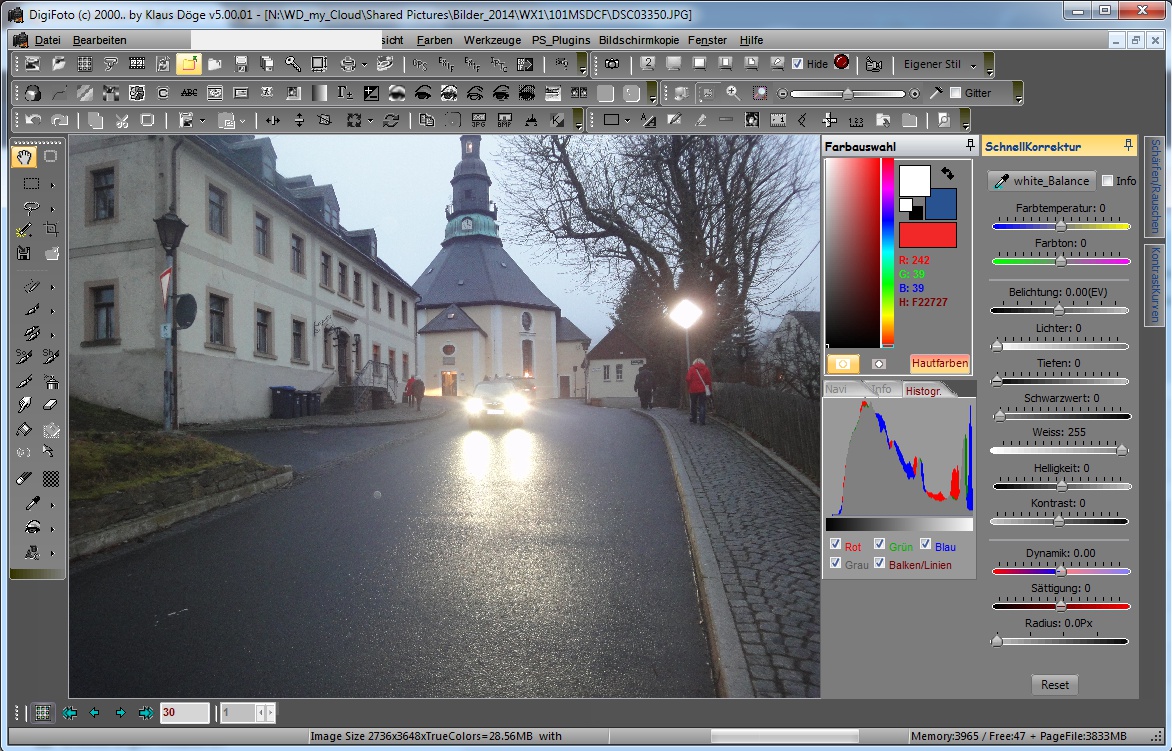1172x751 pixels.
Task: Disable the Rot histogram channel
Action: (x=836, y=545)
